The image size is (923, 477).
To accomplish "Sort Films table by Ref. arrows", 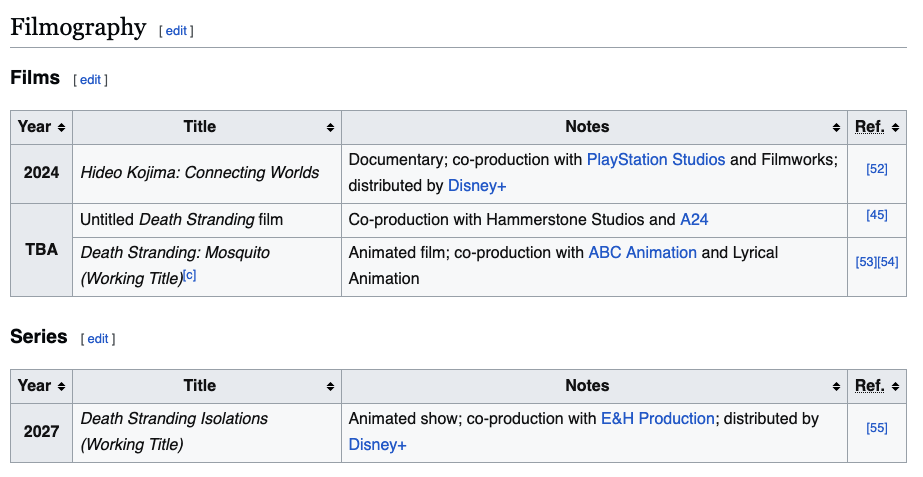I will pyautogui.click(x=895, y=127).
